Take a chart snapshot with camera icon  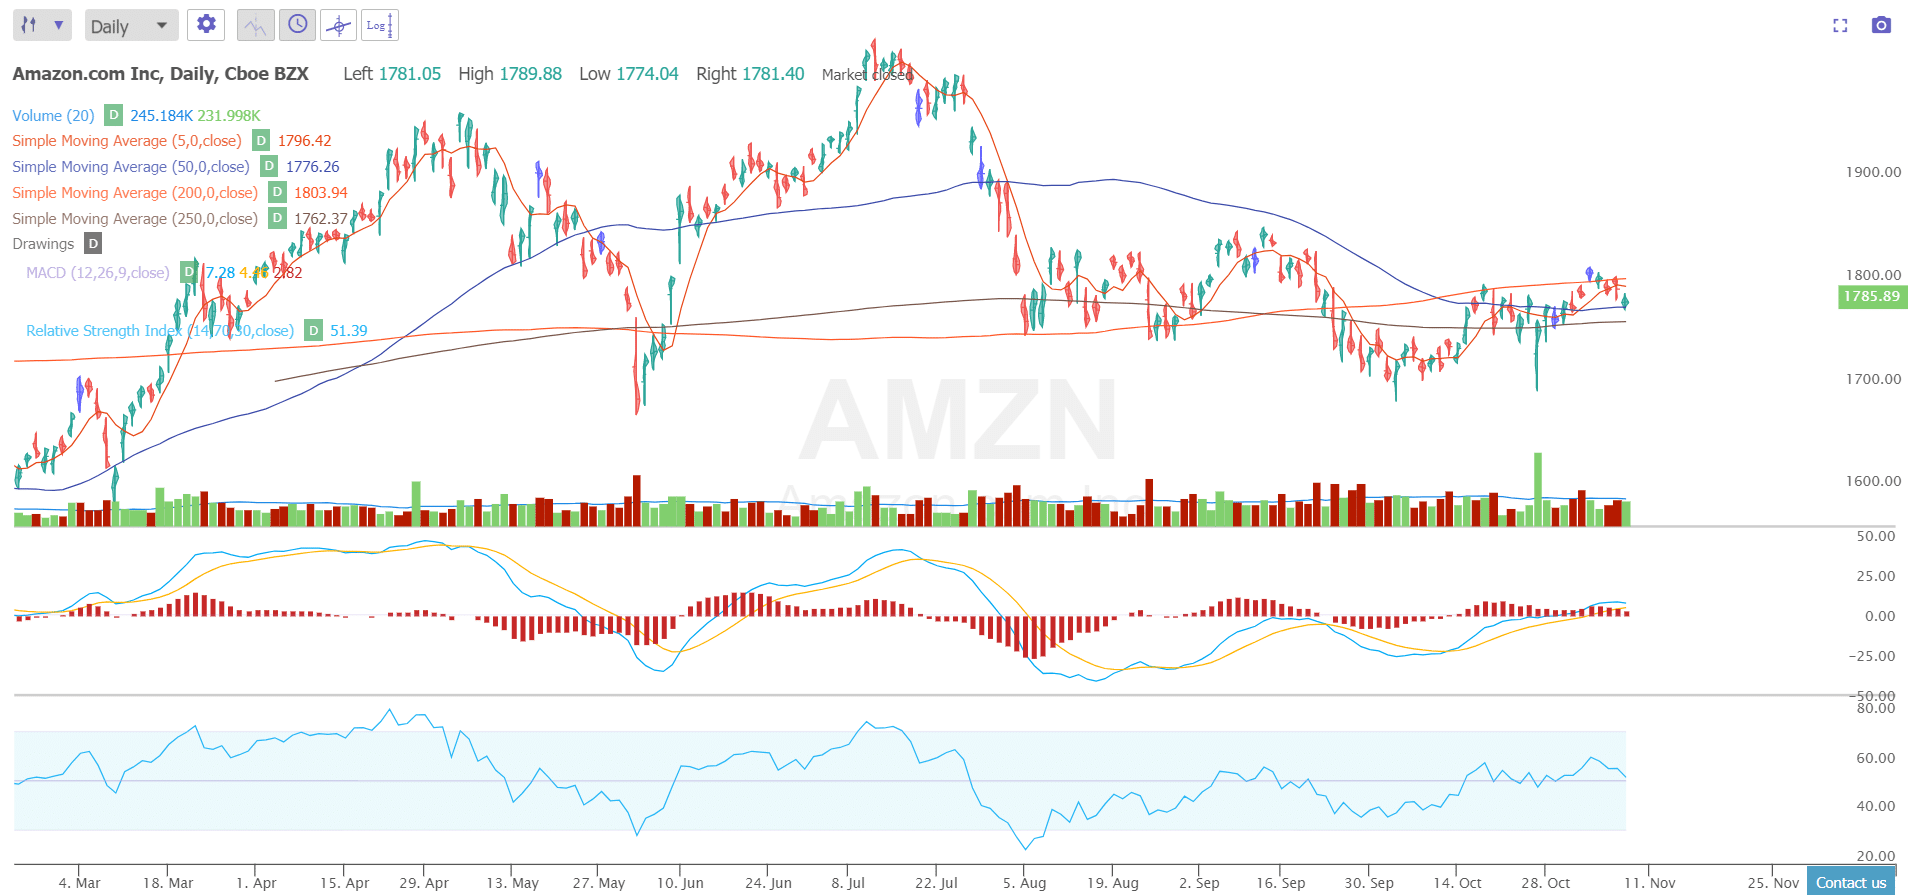1881,25
